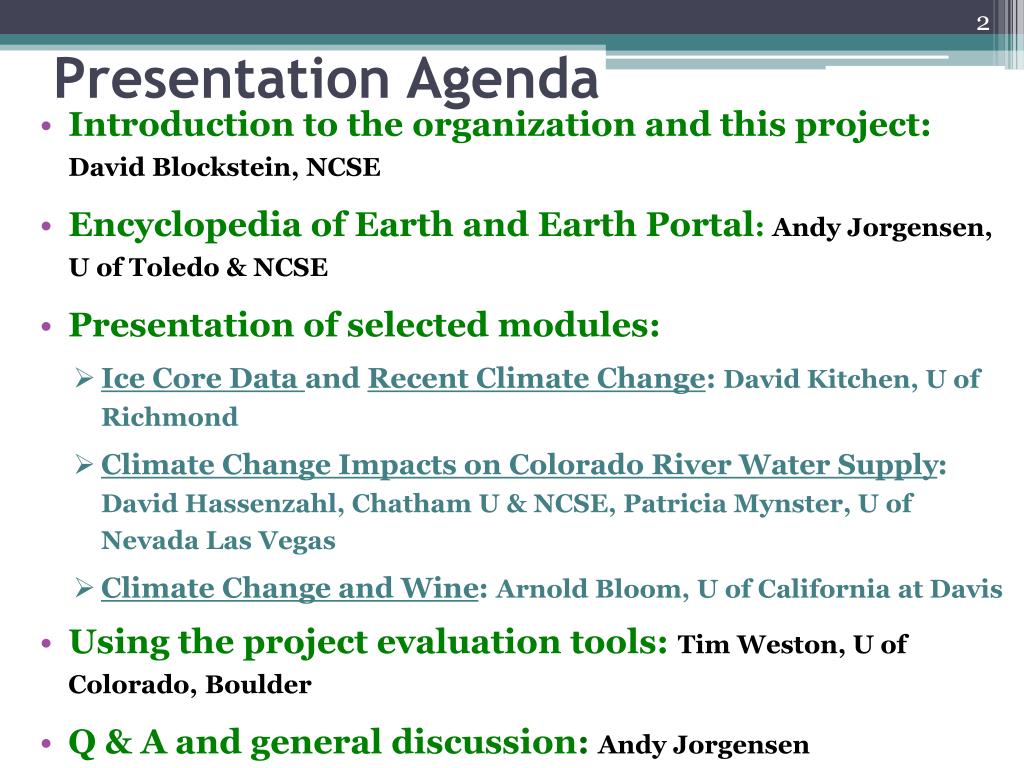Select 'Using the project evaluation tools:' heading
The width and height of the screenshot is (1024, 768).
tap(368, 643)
